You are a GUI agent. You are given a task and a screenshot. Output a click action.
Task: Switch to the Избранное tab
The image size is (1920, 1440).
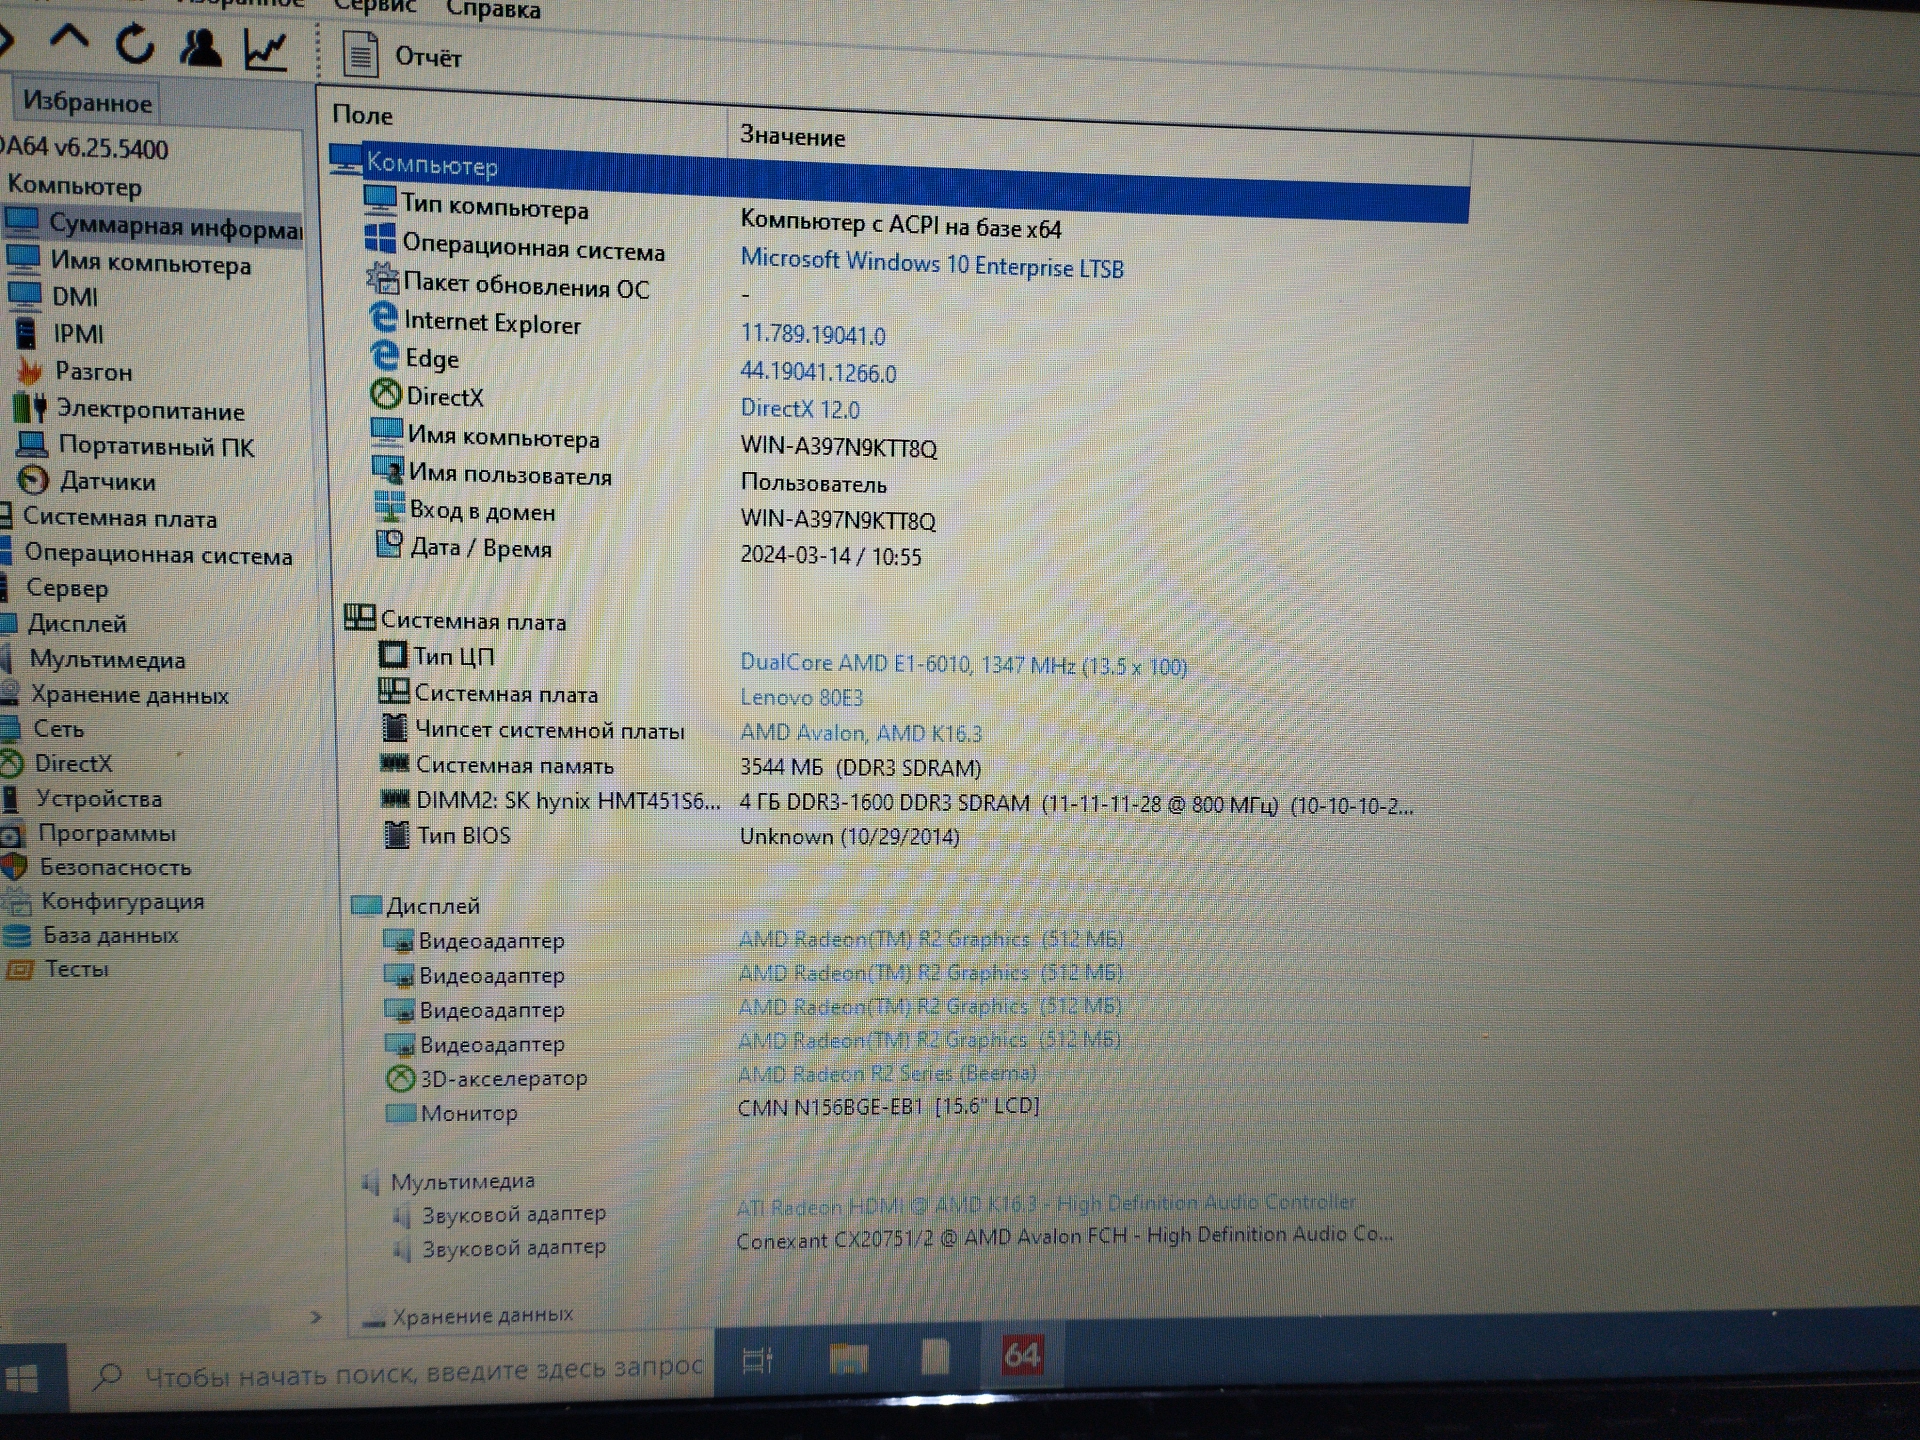pos(87,102)
